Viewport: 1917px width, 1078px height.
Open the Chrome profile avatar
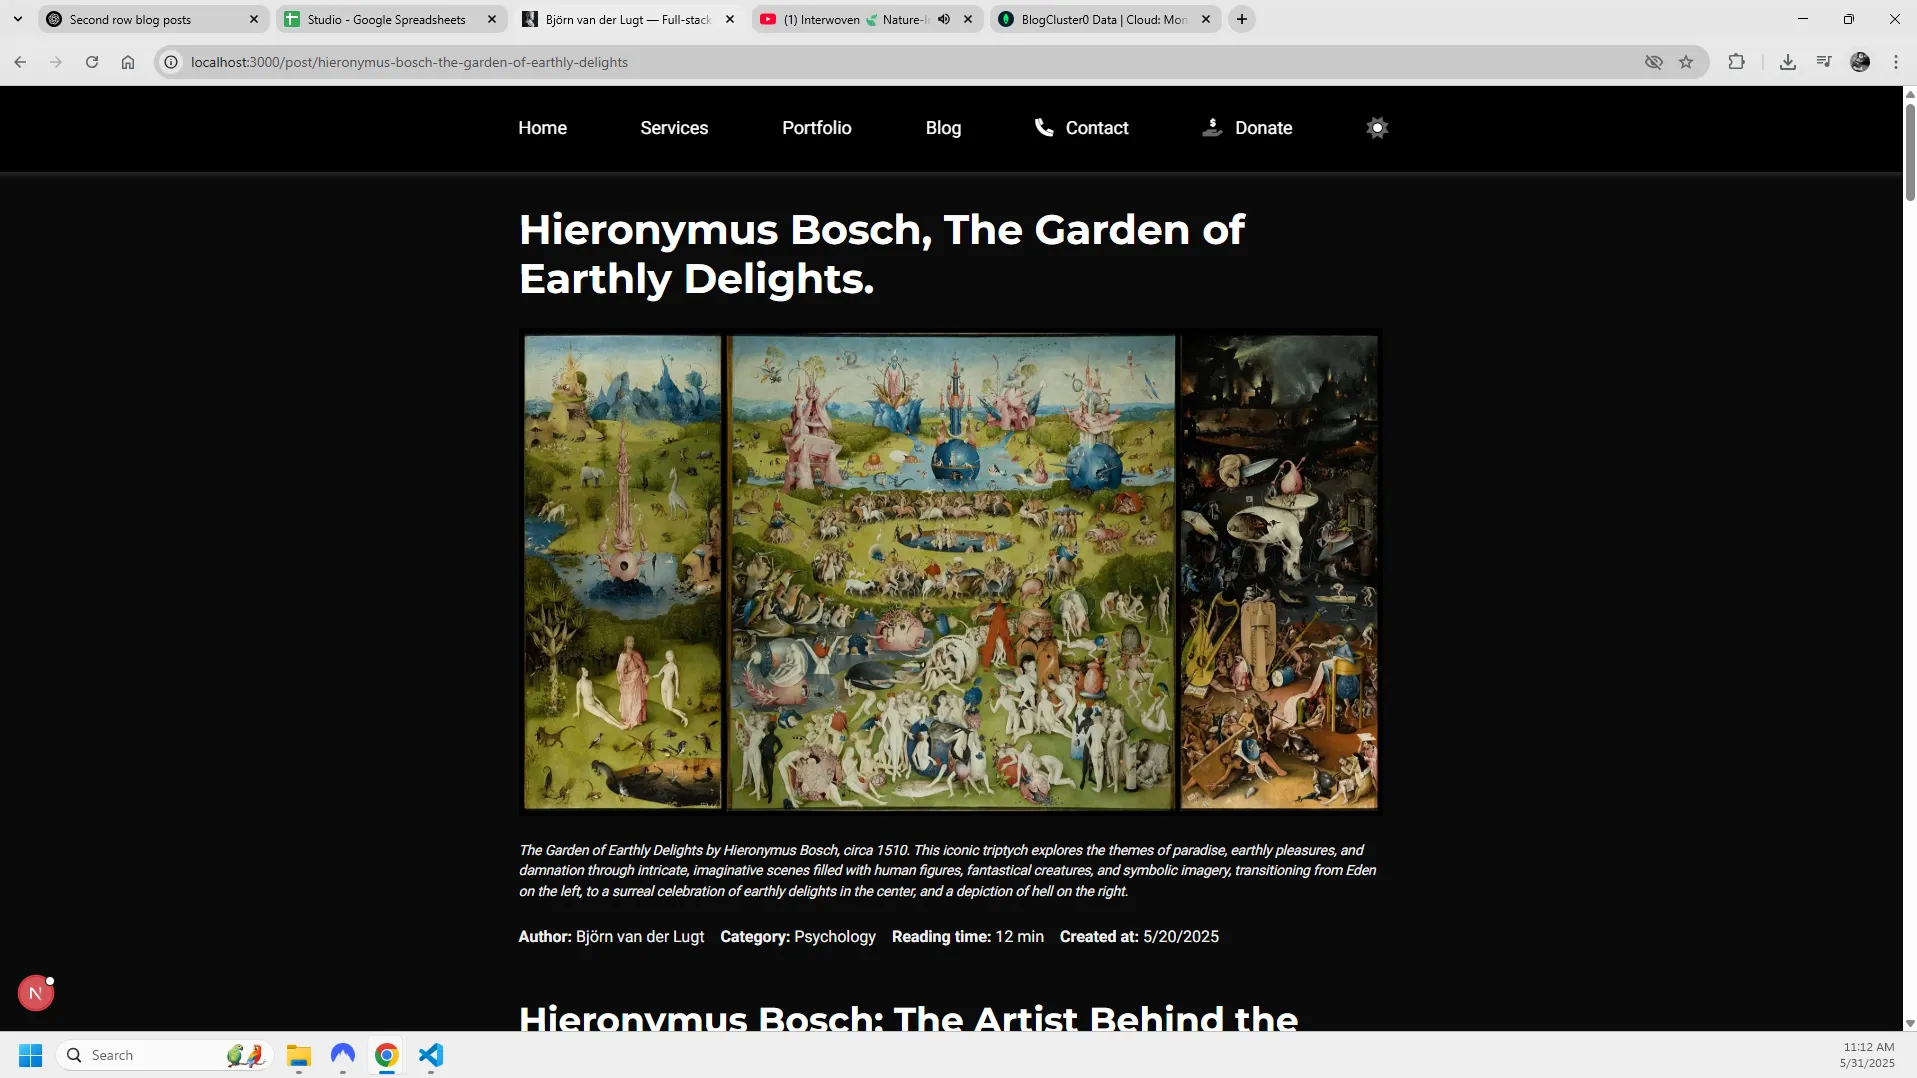click(x=1860, y=62)
